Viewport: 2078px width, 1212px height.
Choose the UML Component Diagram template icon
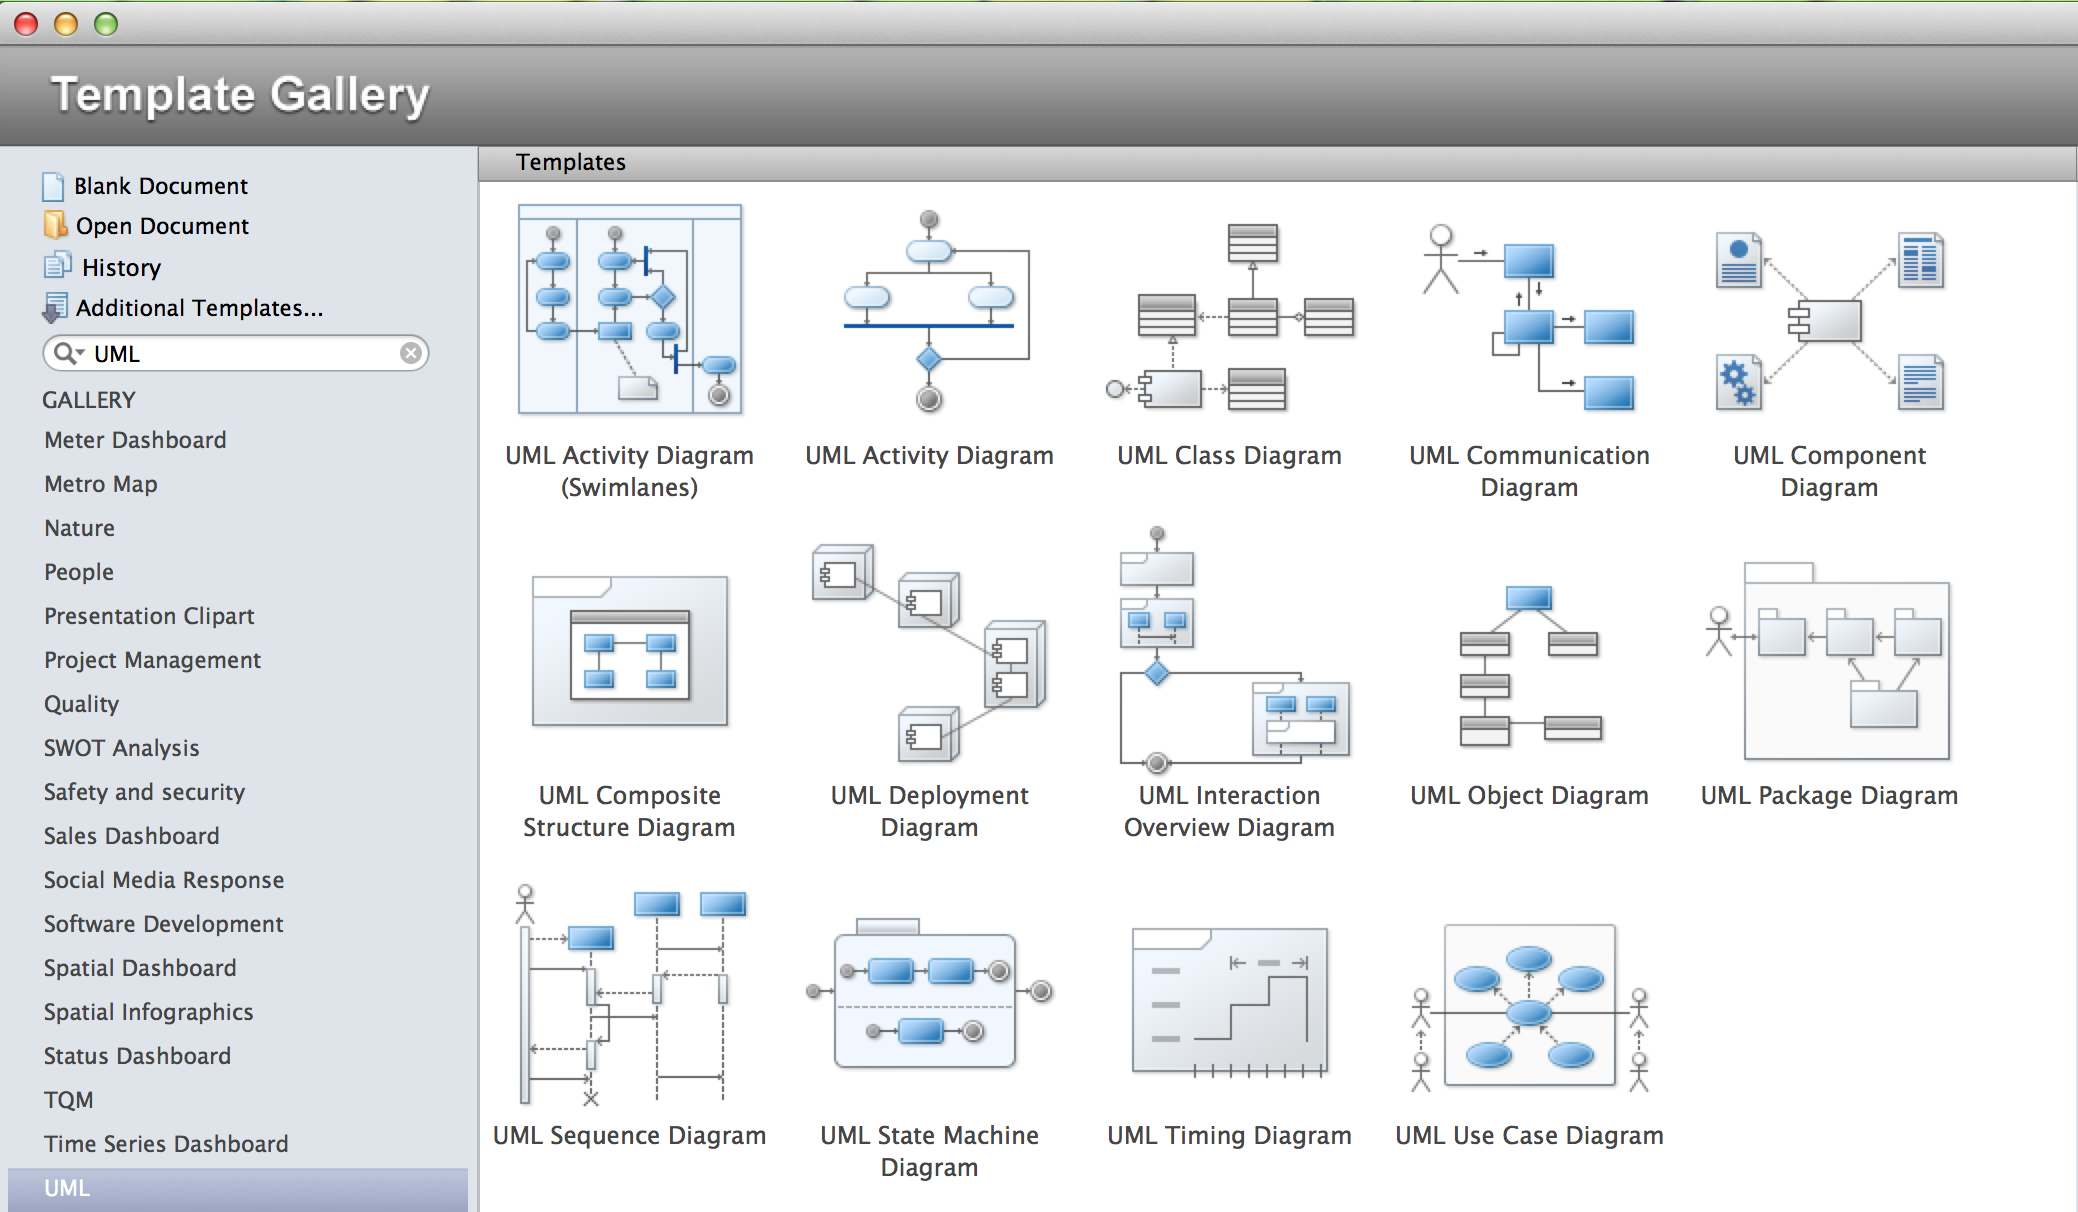coord(1829,322)
